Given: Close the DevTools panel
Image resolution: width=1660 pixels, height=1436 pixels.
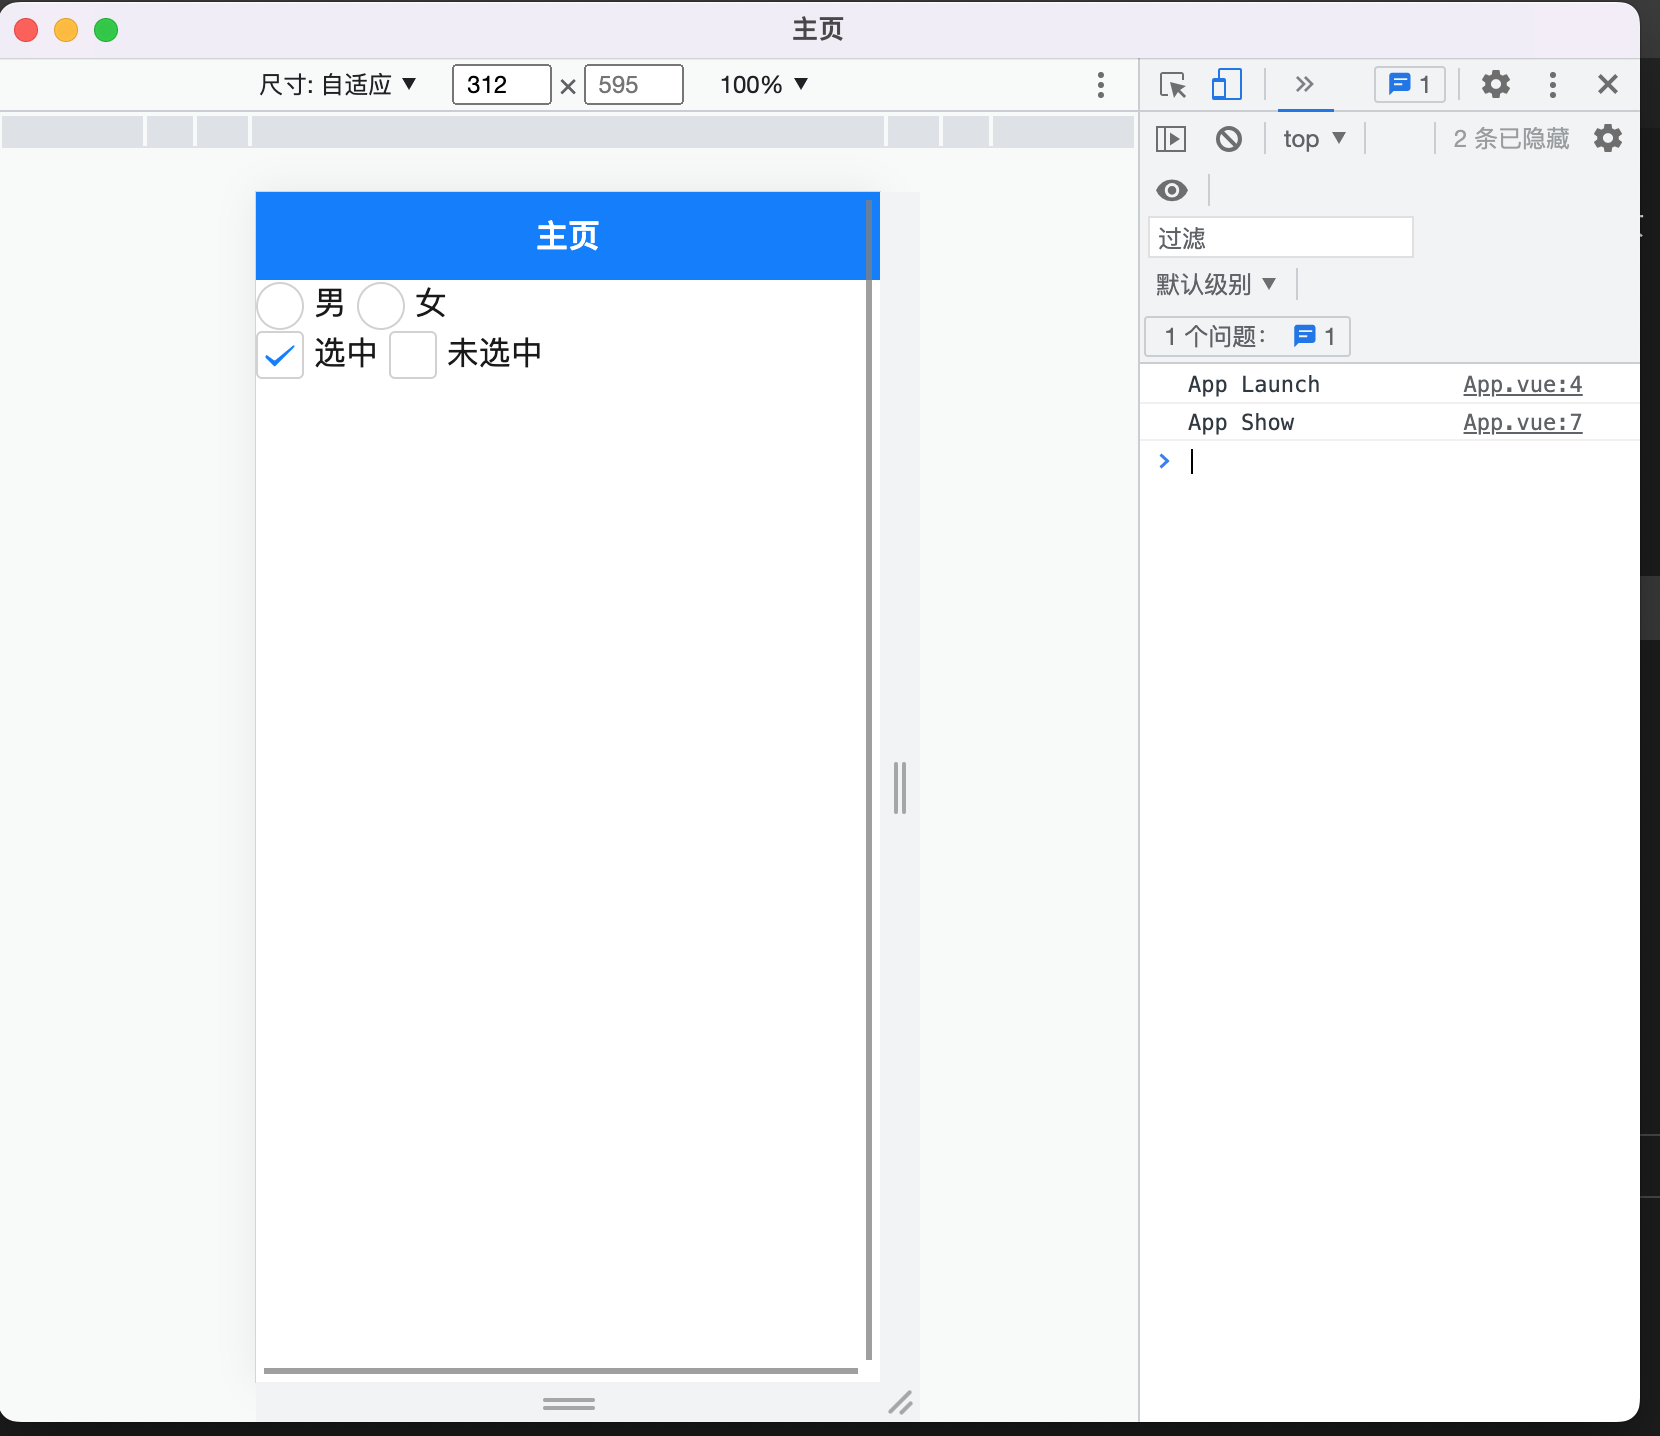Looking at the screenshot, I should 1608,84.
